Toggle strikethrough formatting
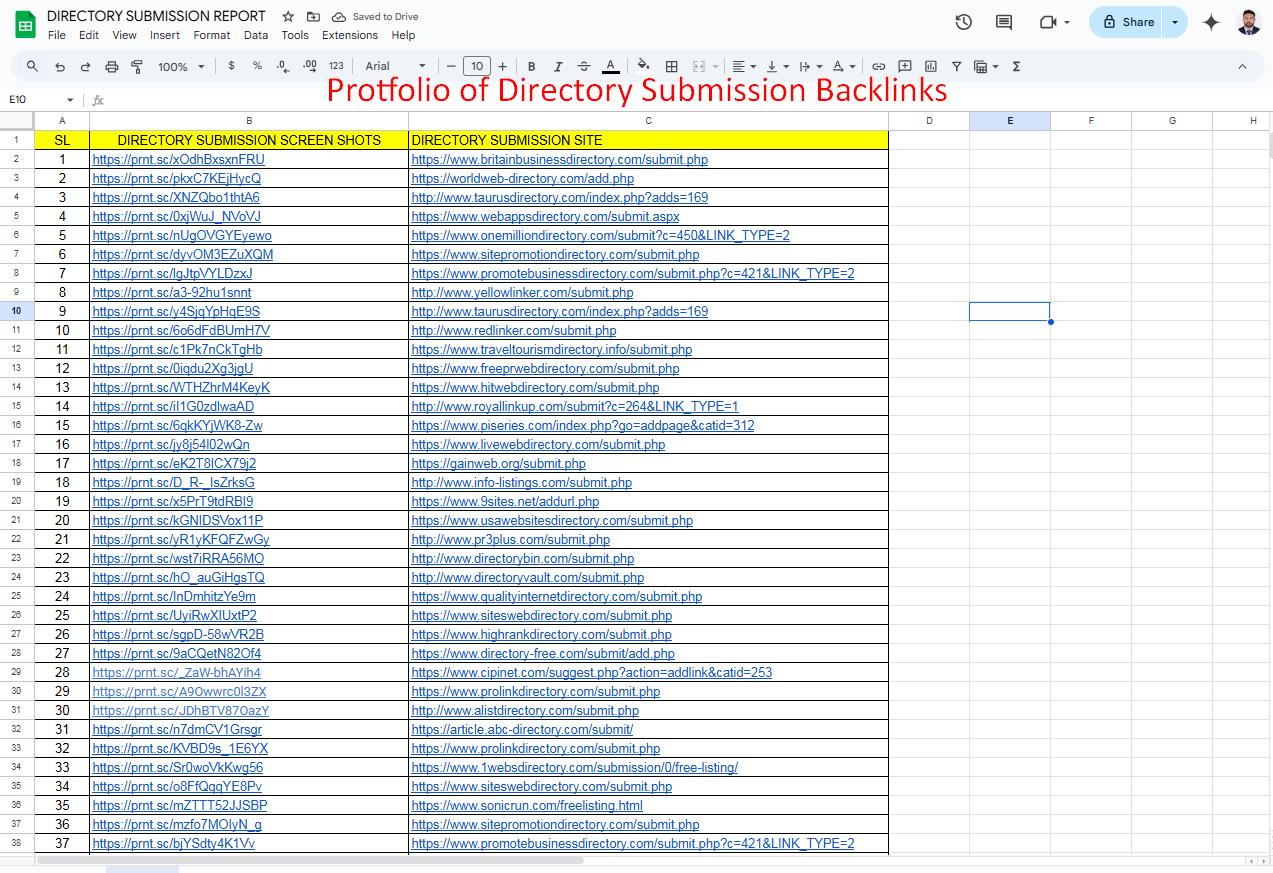Image resolution: width=1273 pixels, height=873 pixels. click(x=584, y=67)
